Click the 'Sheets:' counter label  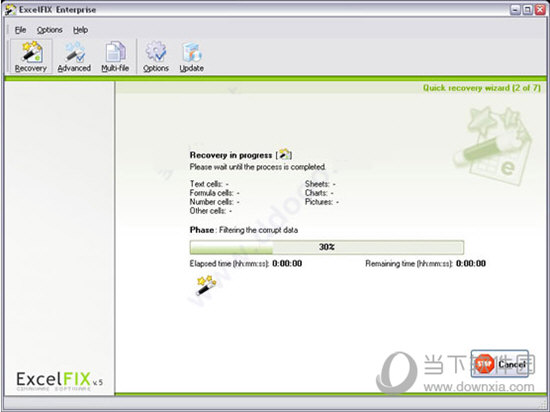point(317,184)
